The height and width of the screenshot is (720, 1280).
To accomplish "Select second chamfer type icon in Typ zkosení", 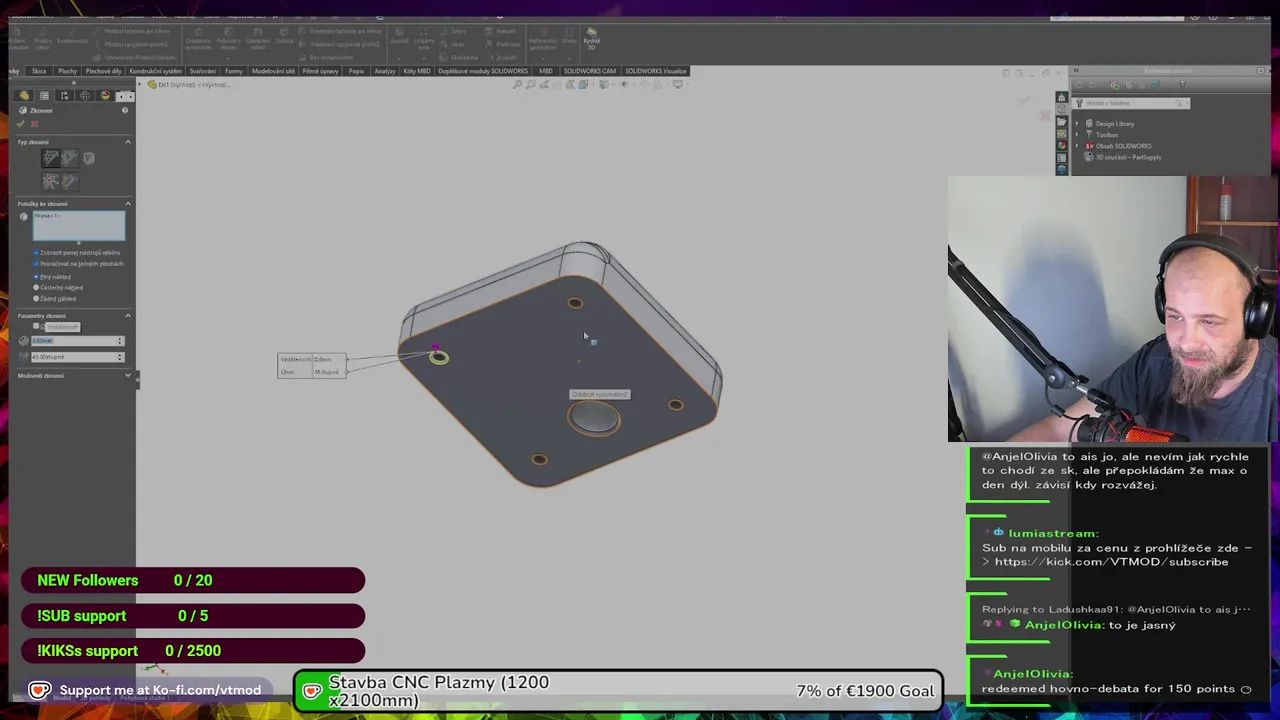I will coord(69,158).
